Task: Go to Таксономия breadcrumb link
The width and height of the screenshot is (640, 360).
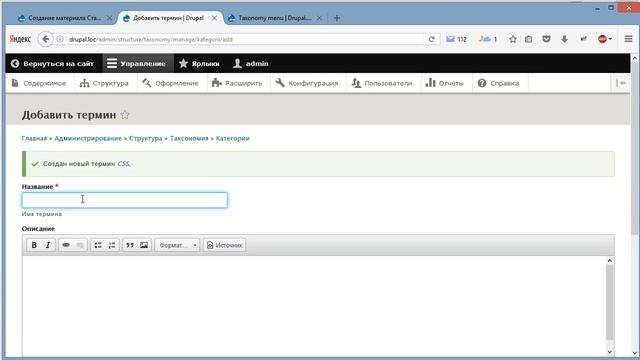Action: 189,138
